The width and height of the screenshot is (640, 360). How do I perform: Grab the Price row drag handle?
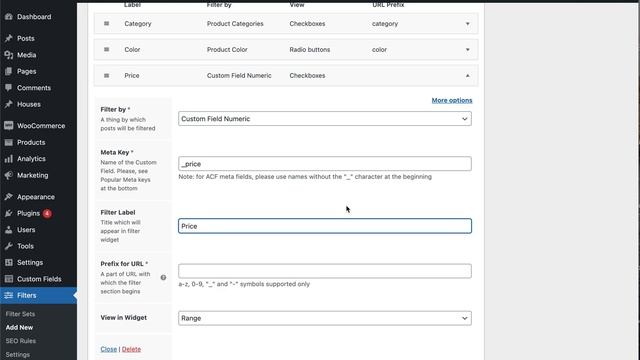pyautogui.click(x=107, y=76)
